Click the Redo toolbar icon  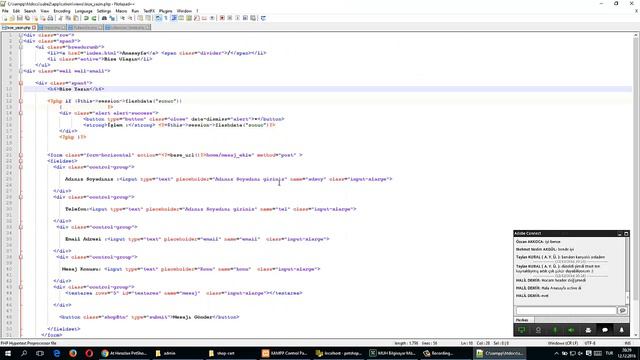coord(94,18)
